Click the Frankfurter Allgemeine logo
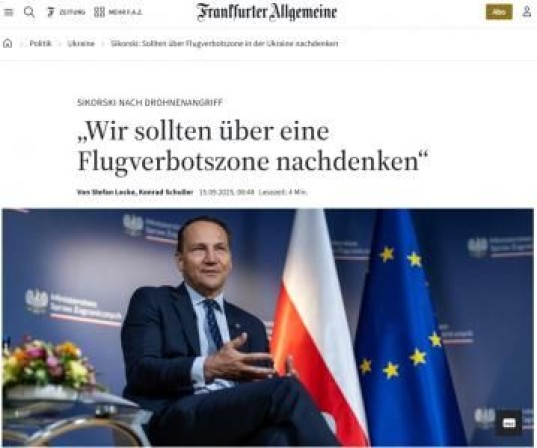 click(x=267, y=12)
